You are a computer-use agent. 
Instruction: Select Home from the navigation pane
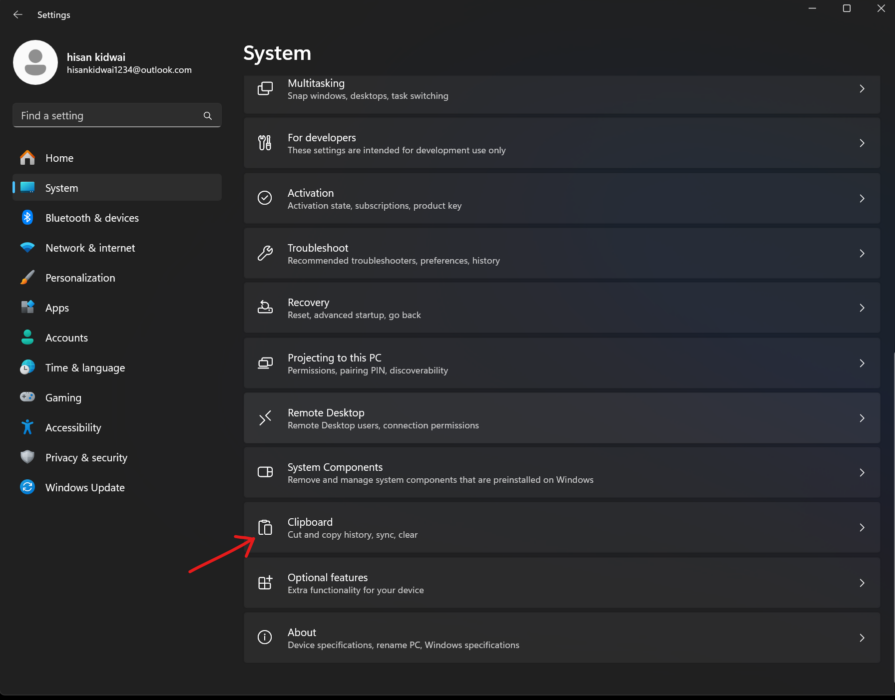(59, 158)
